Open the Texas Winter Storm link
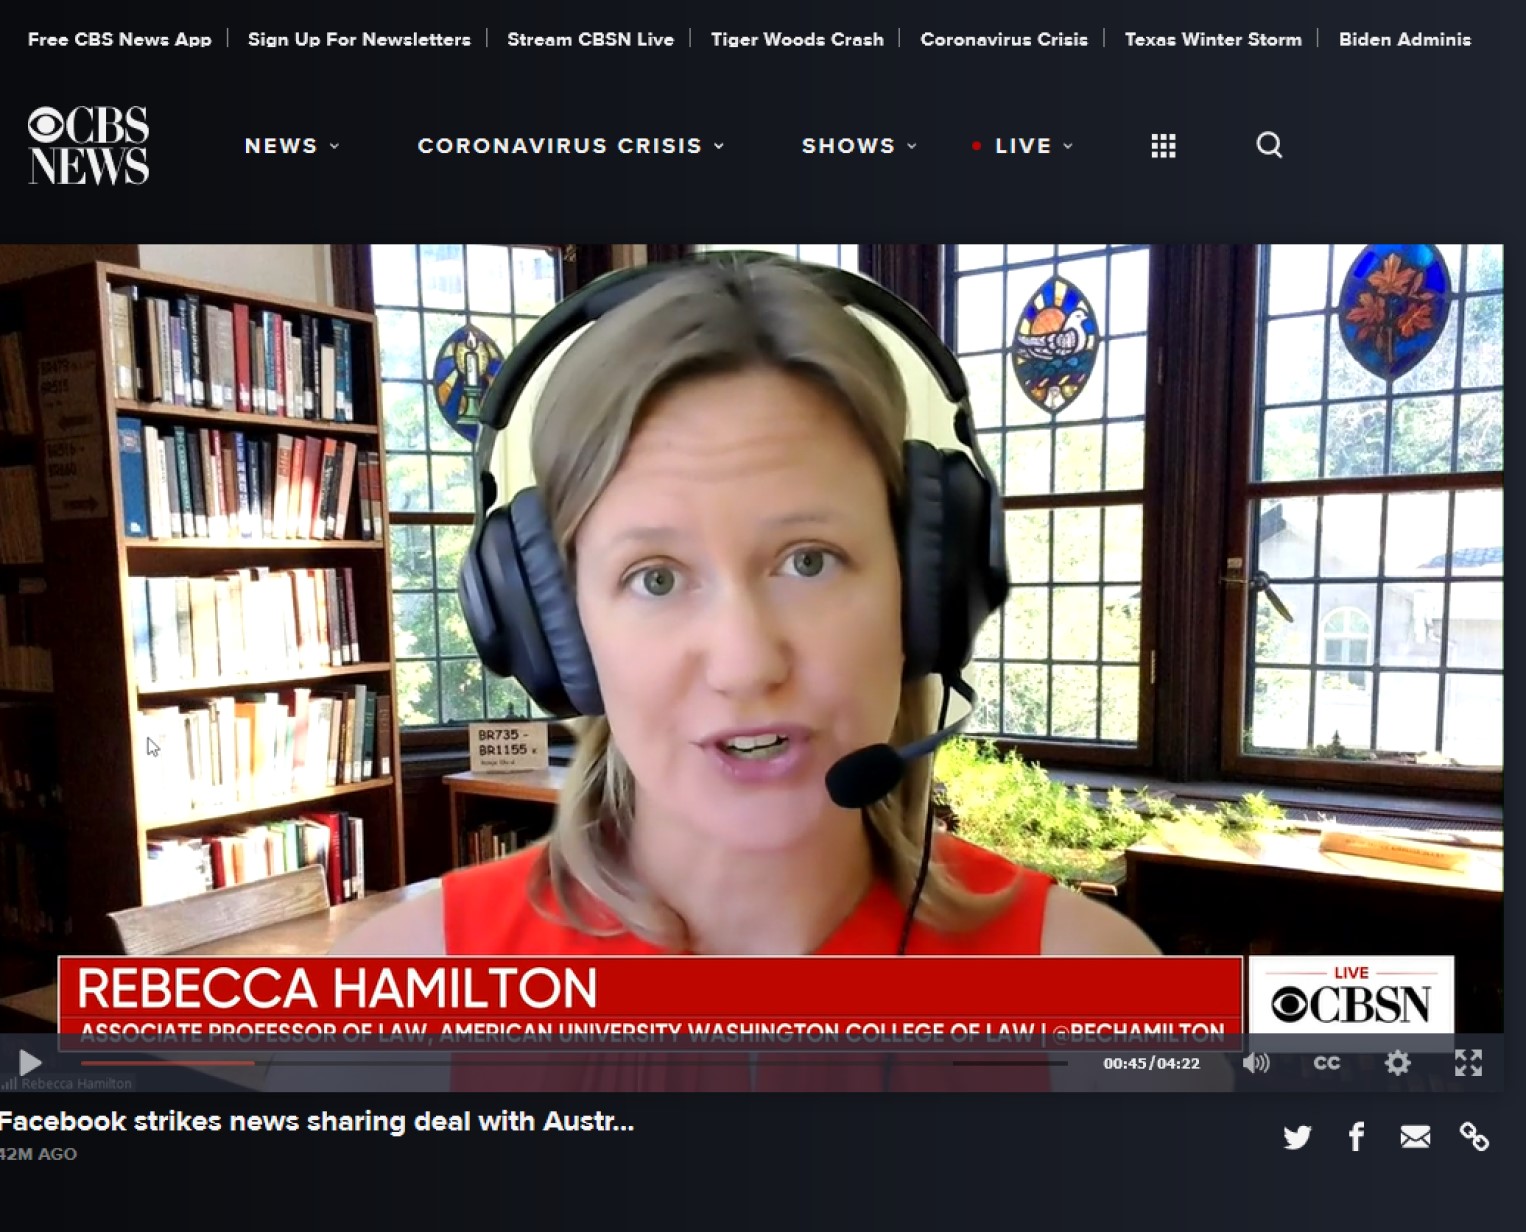1526x1232 pixels. [1213, 39]
